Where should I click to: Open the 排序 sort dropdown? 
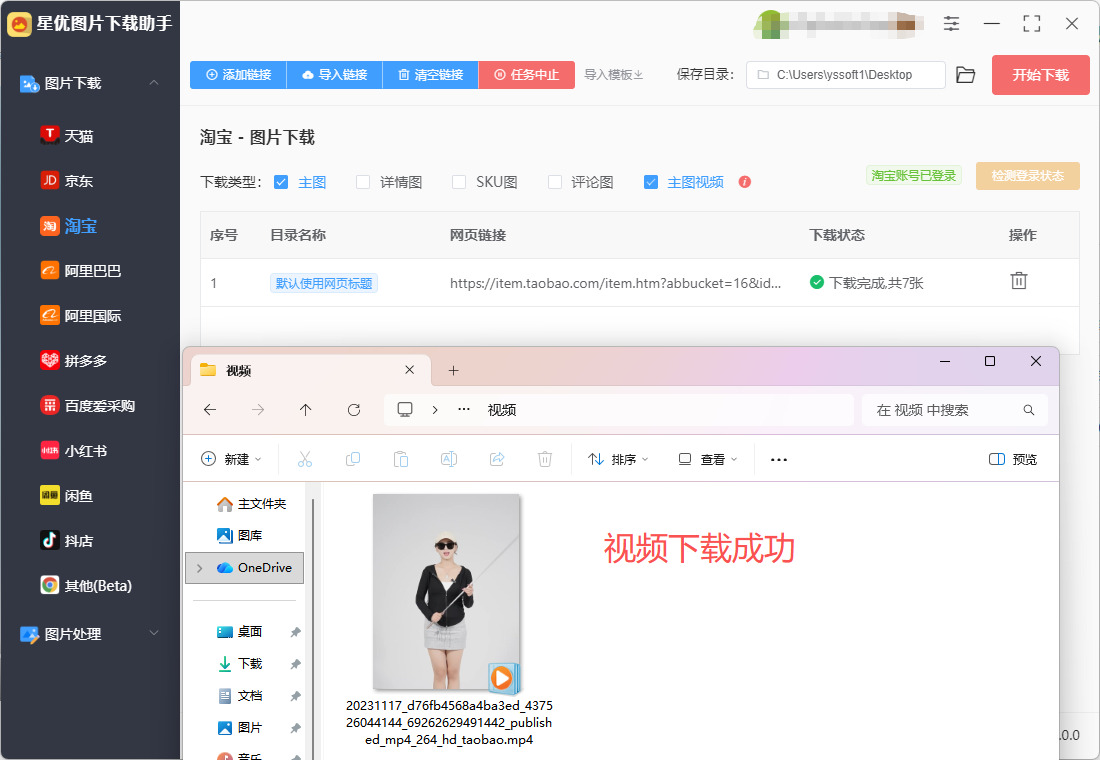pos(618,459)
